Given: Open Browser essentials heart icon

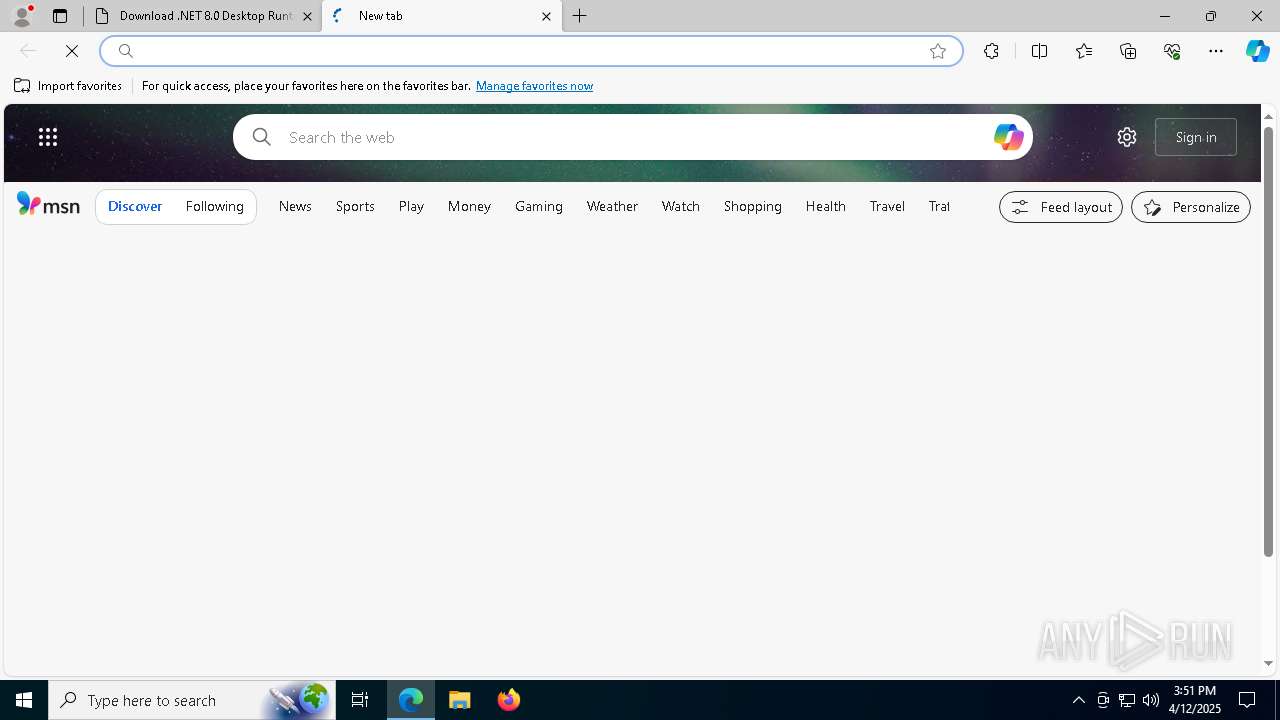Looking at the screenshot, I should (1172, 51).
